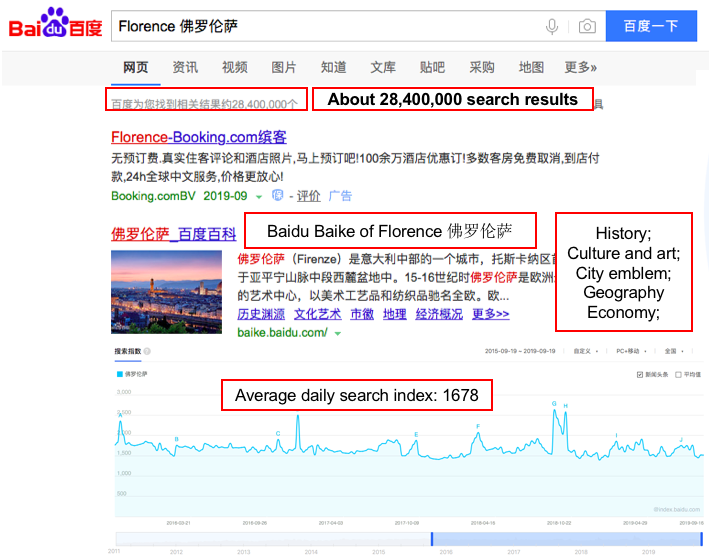Open the 佛罗伦萨_百度百科 result
Screen dimensions: 709x558
click(174, 234)
